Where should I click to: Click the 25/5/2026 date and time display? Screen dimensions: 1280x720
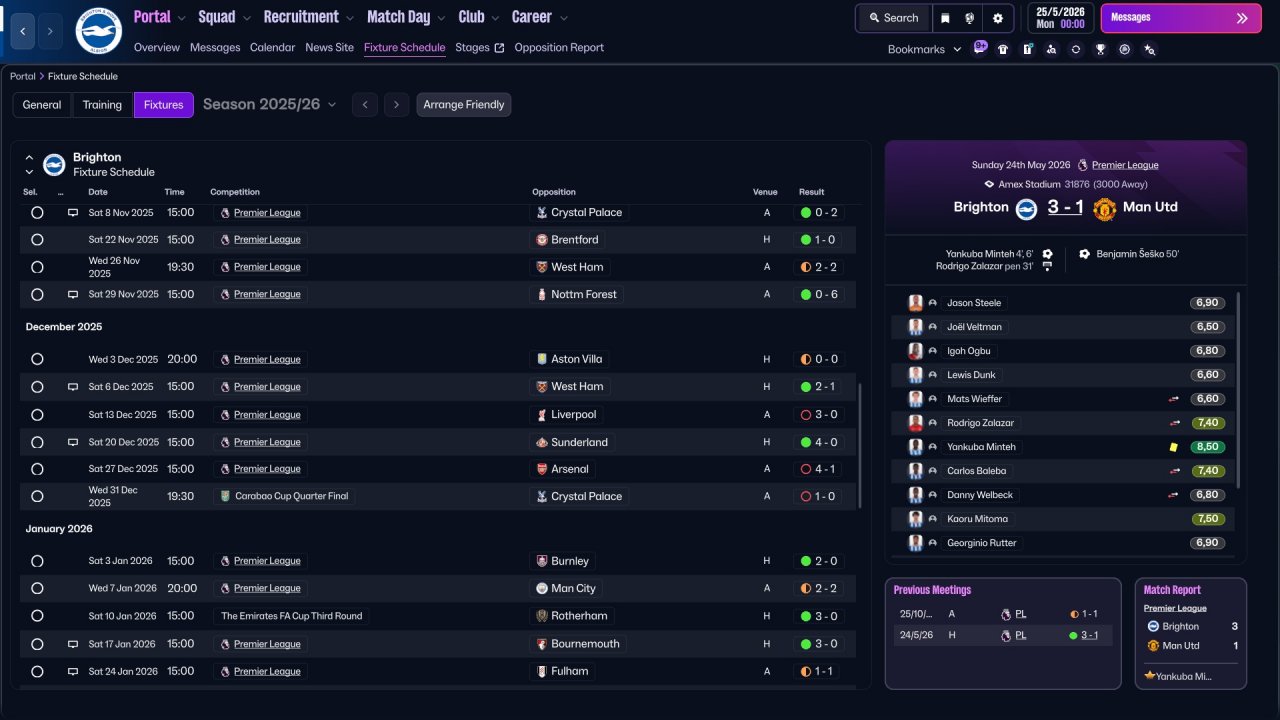click(1060, 18)
